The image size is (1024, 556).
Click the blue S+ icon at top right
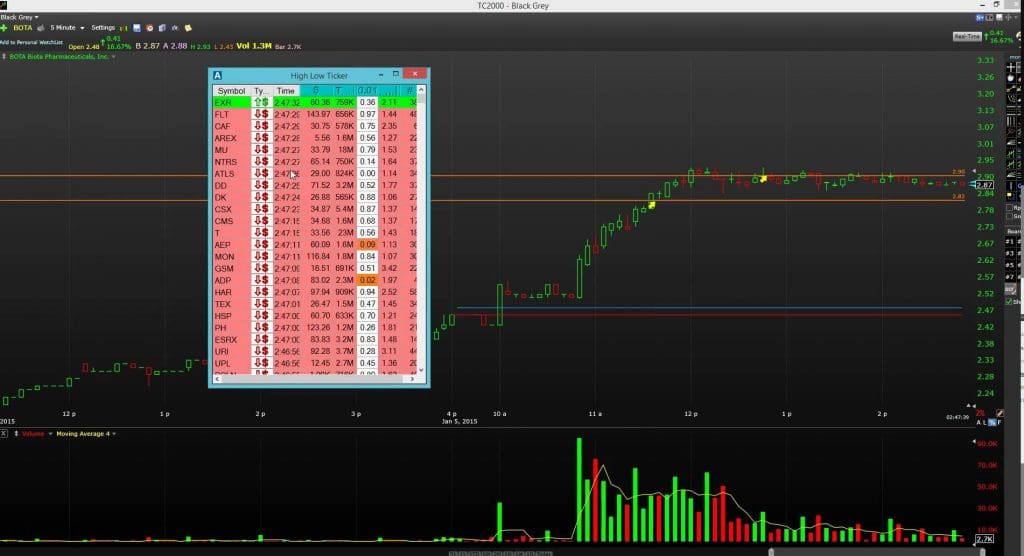tap(980, 18)
